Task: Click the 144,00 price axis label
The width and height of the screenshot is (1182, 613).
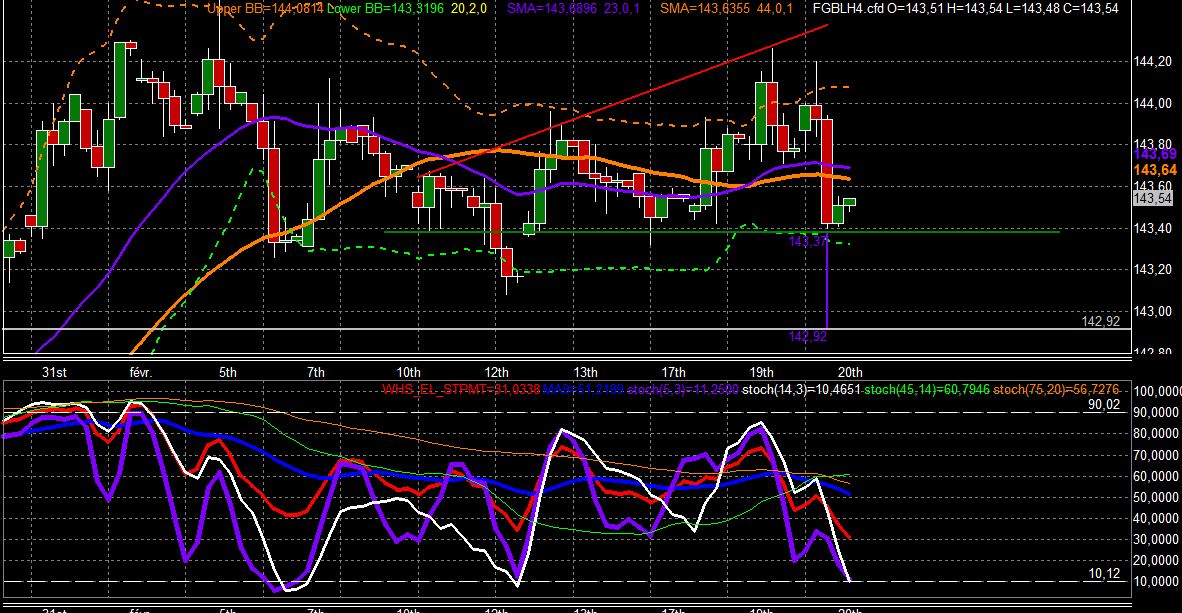Action: [1153, 104]
